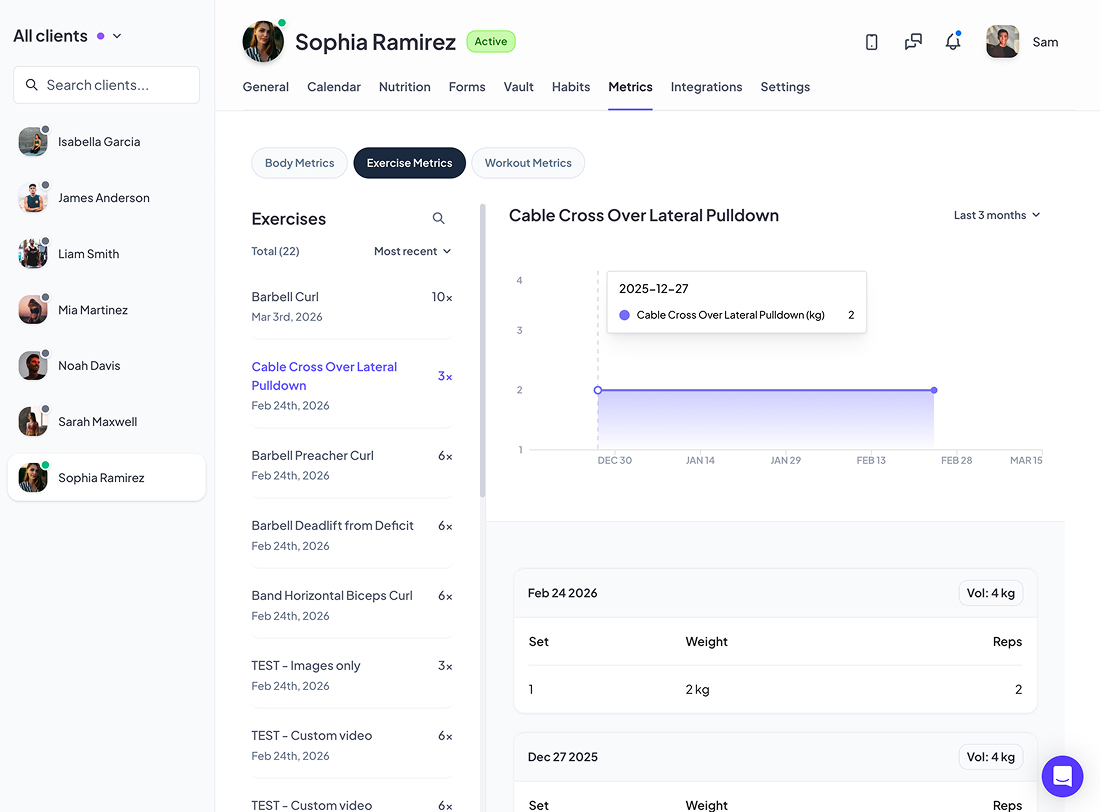Click the Search clients input field
Screen dimensions: 1100x812
tap(106, 85)
